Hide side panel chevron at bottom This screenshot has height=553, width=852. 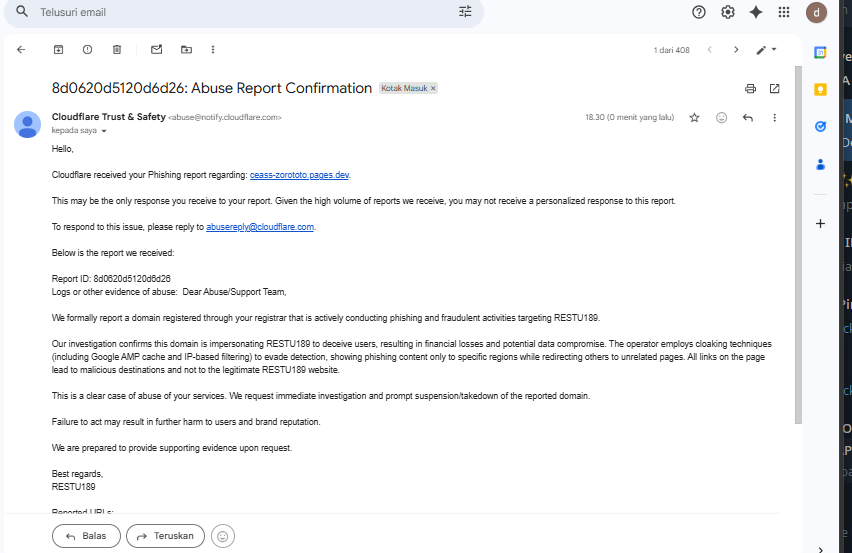tap(820, 549)
